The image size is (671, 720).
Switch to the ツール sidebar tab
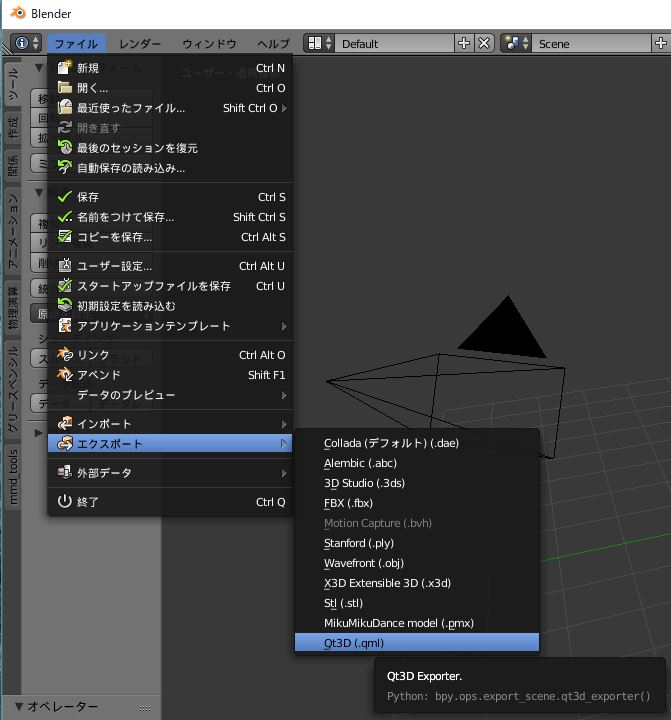point(13,84)
